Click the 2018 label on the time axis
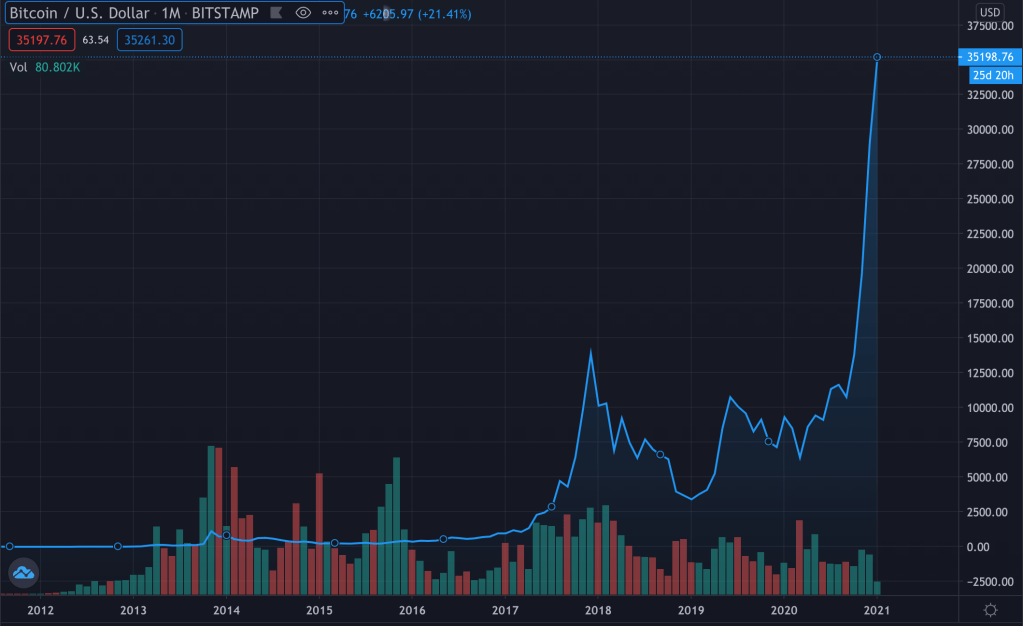Screen dimensions: 1023x626 (x=598, y=610)
